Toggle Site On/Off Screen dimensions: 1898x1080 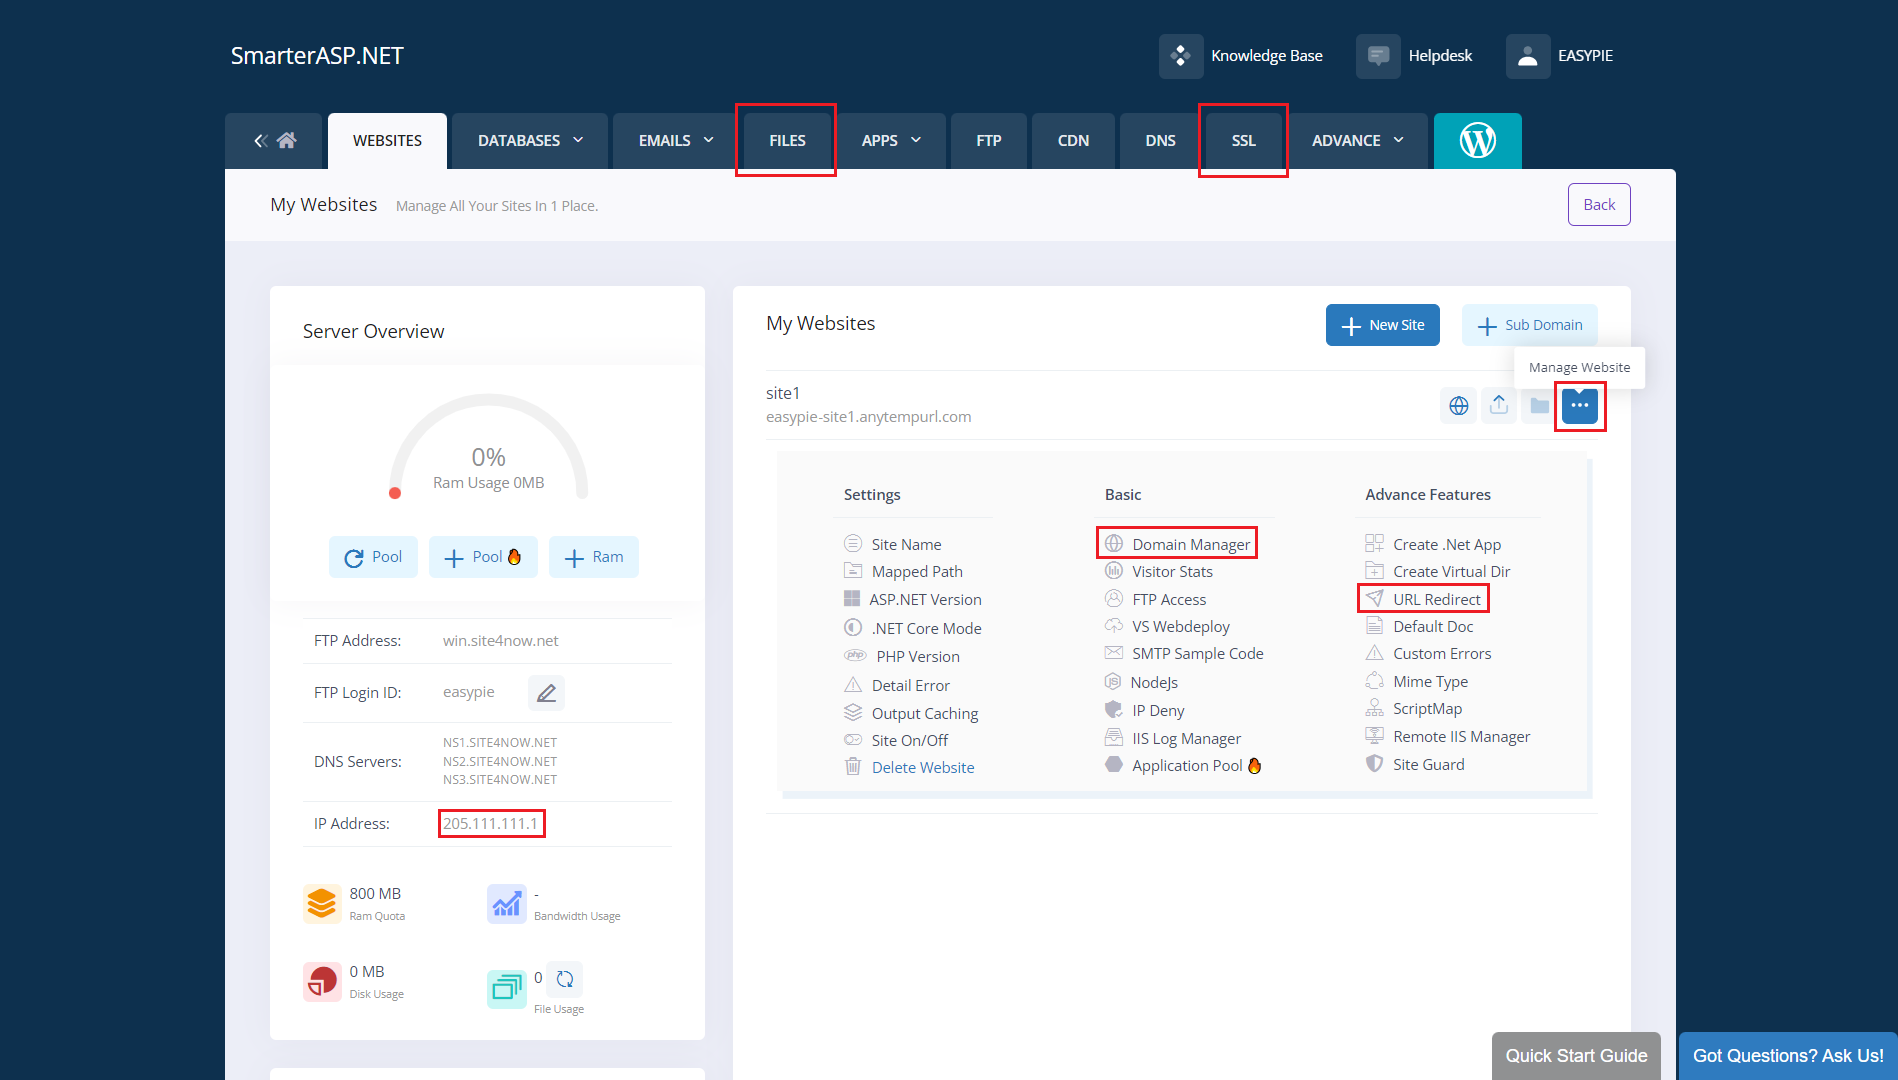tap(908, 740)
